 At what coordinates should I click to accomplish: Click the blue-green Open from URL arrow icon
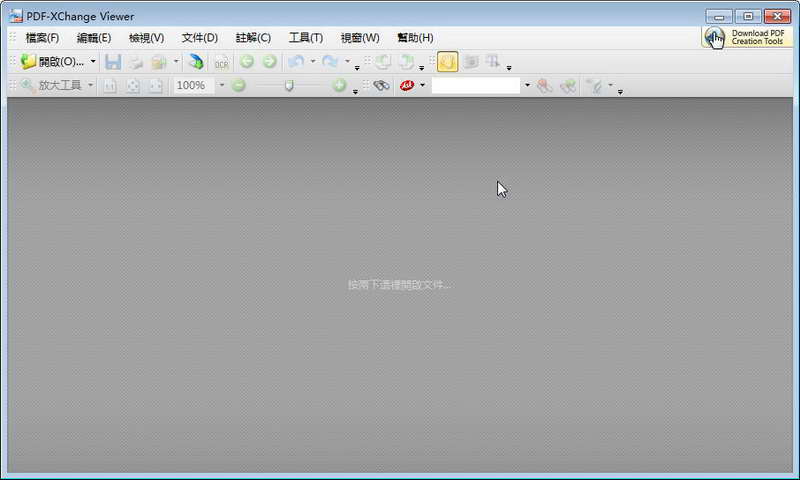click(195, 62)
